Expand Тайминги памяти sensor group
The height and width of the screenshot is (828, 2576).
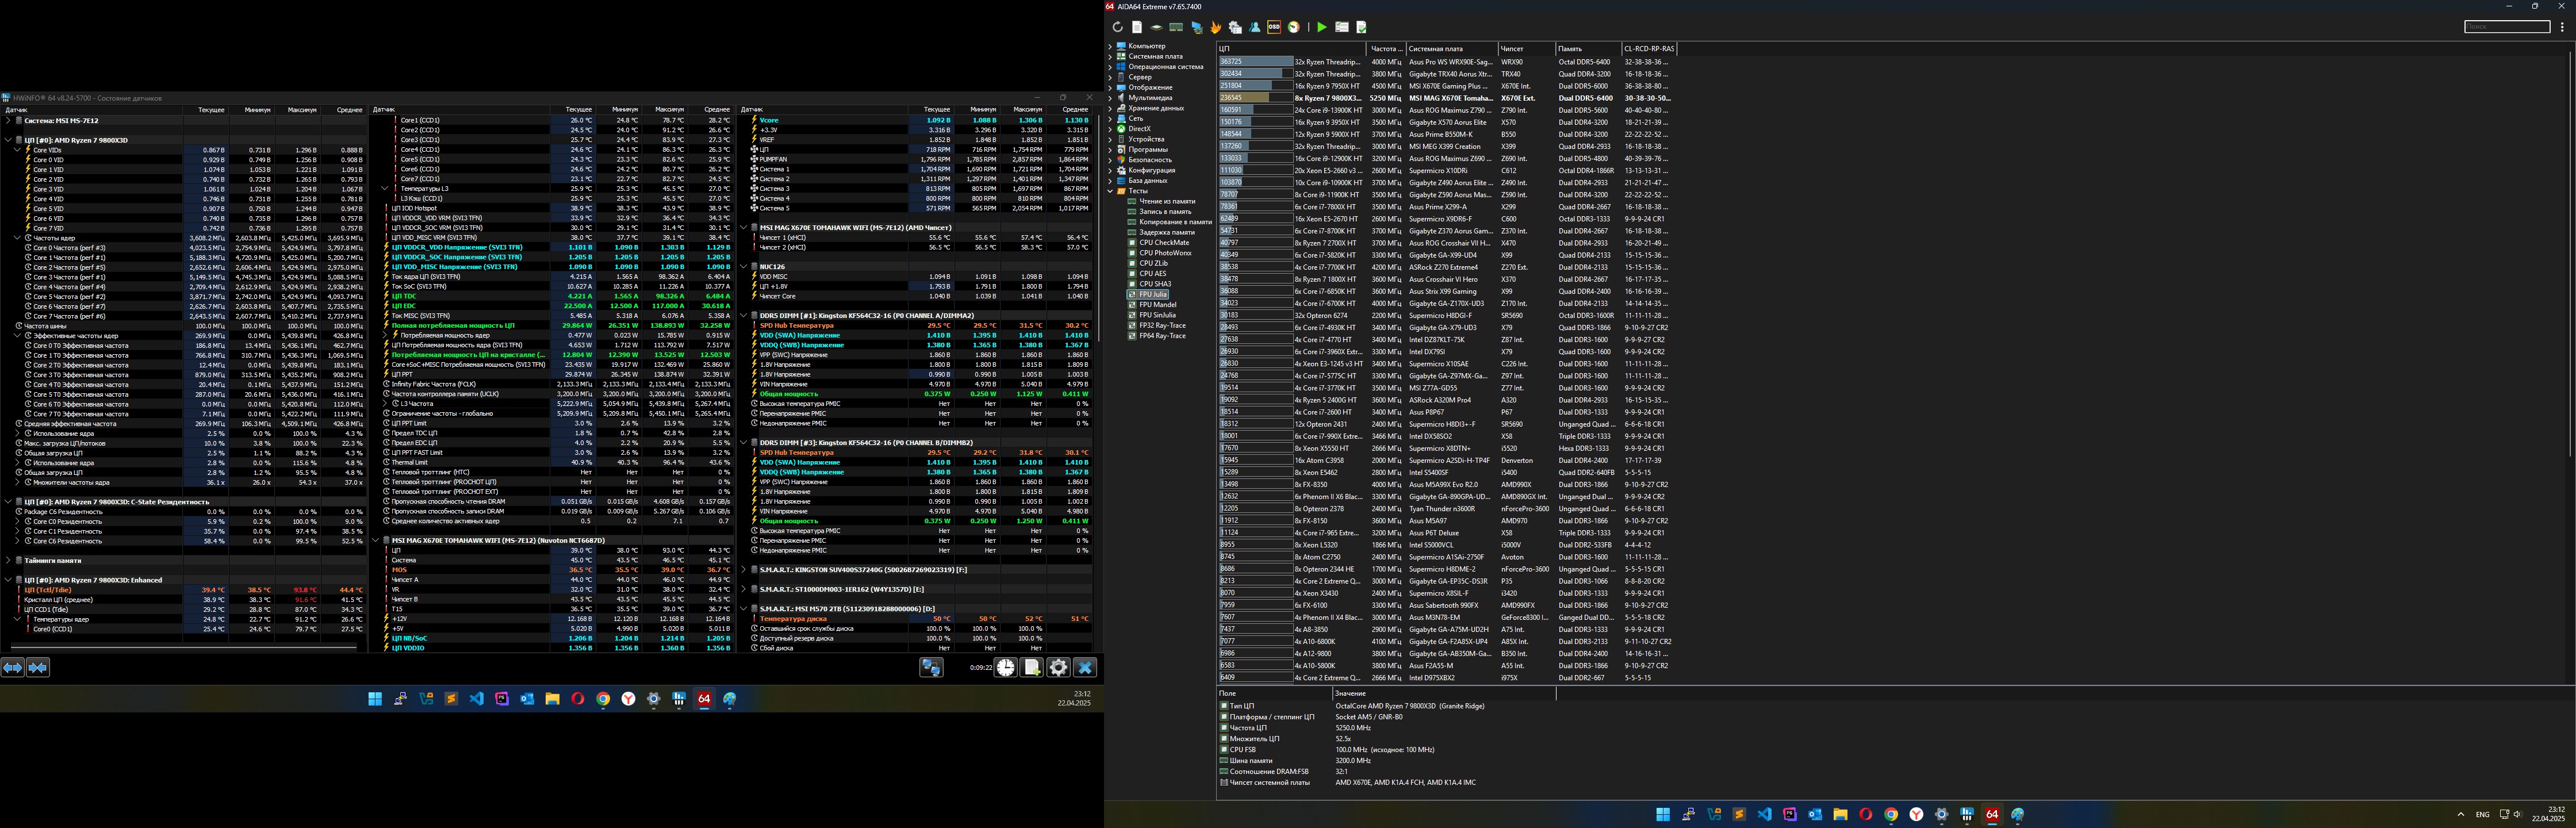pos(8,561)
